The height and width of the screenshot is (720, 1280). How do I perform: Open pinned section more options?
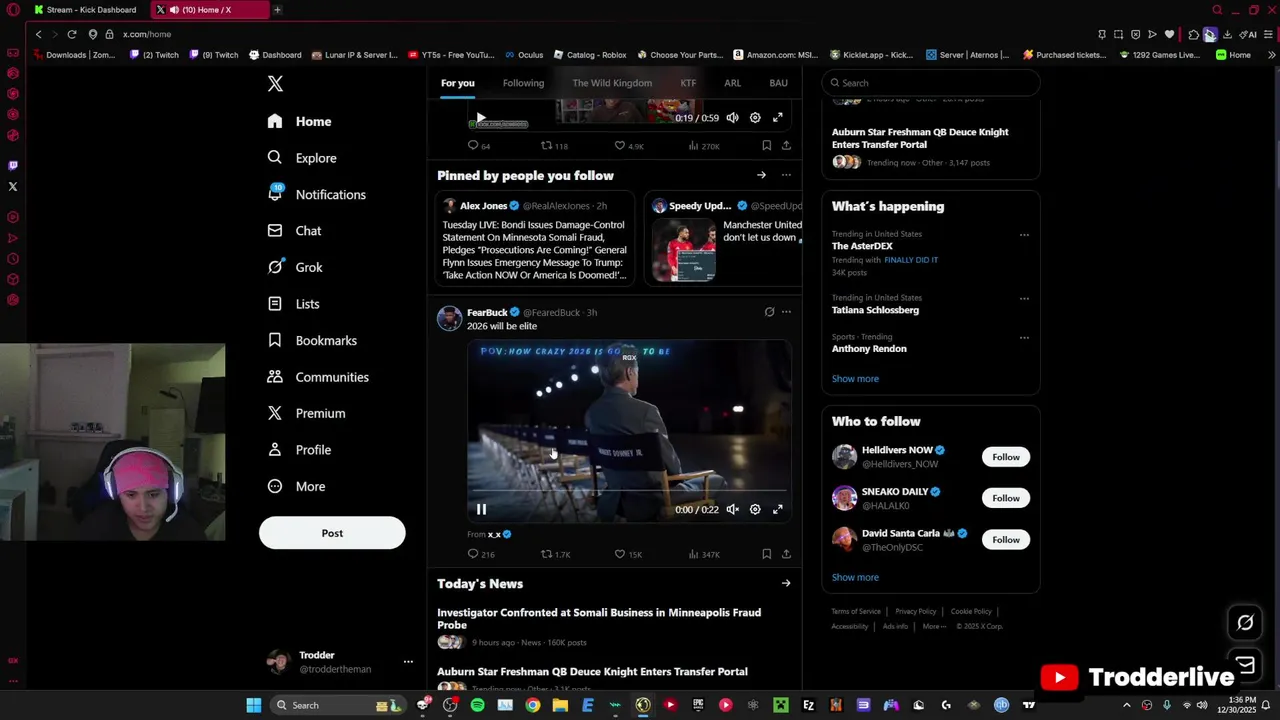786,175
